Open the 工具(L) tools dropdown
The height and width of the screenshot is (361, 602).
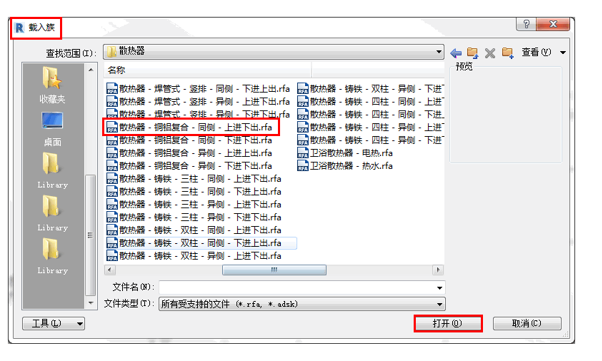(x=53, y=324)
